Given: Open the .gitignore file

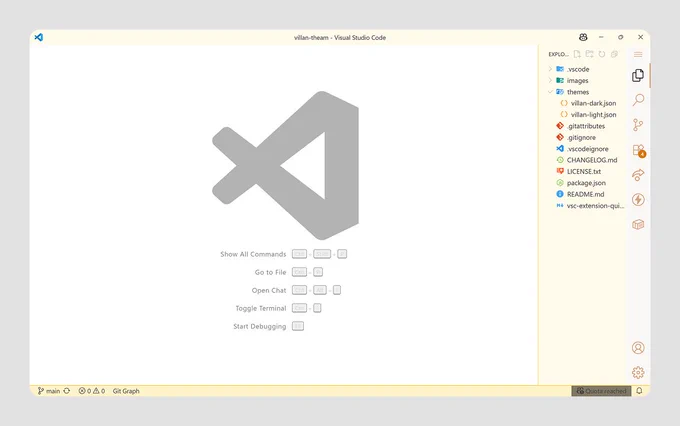Looking at the screenshot, I should (x=583, y=137).
